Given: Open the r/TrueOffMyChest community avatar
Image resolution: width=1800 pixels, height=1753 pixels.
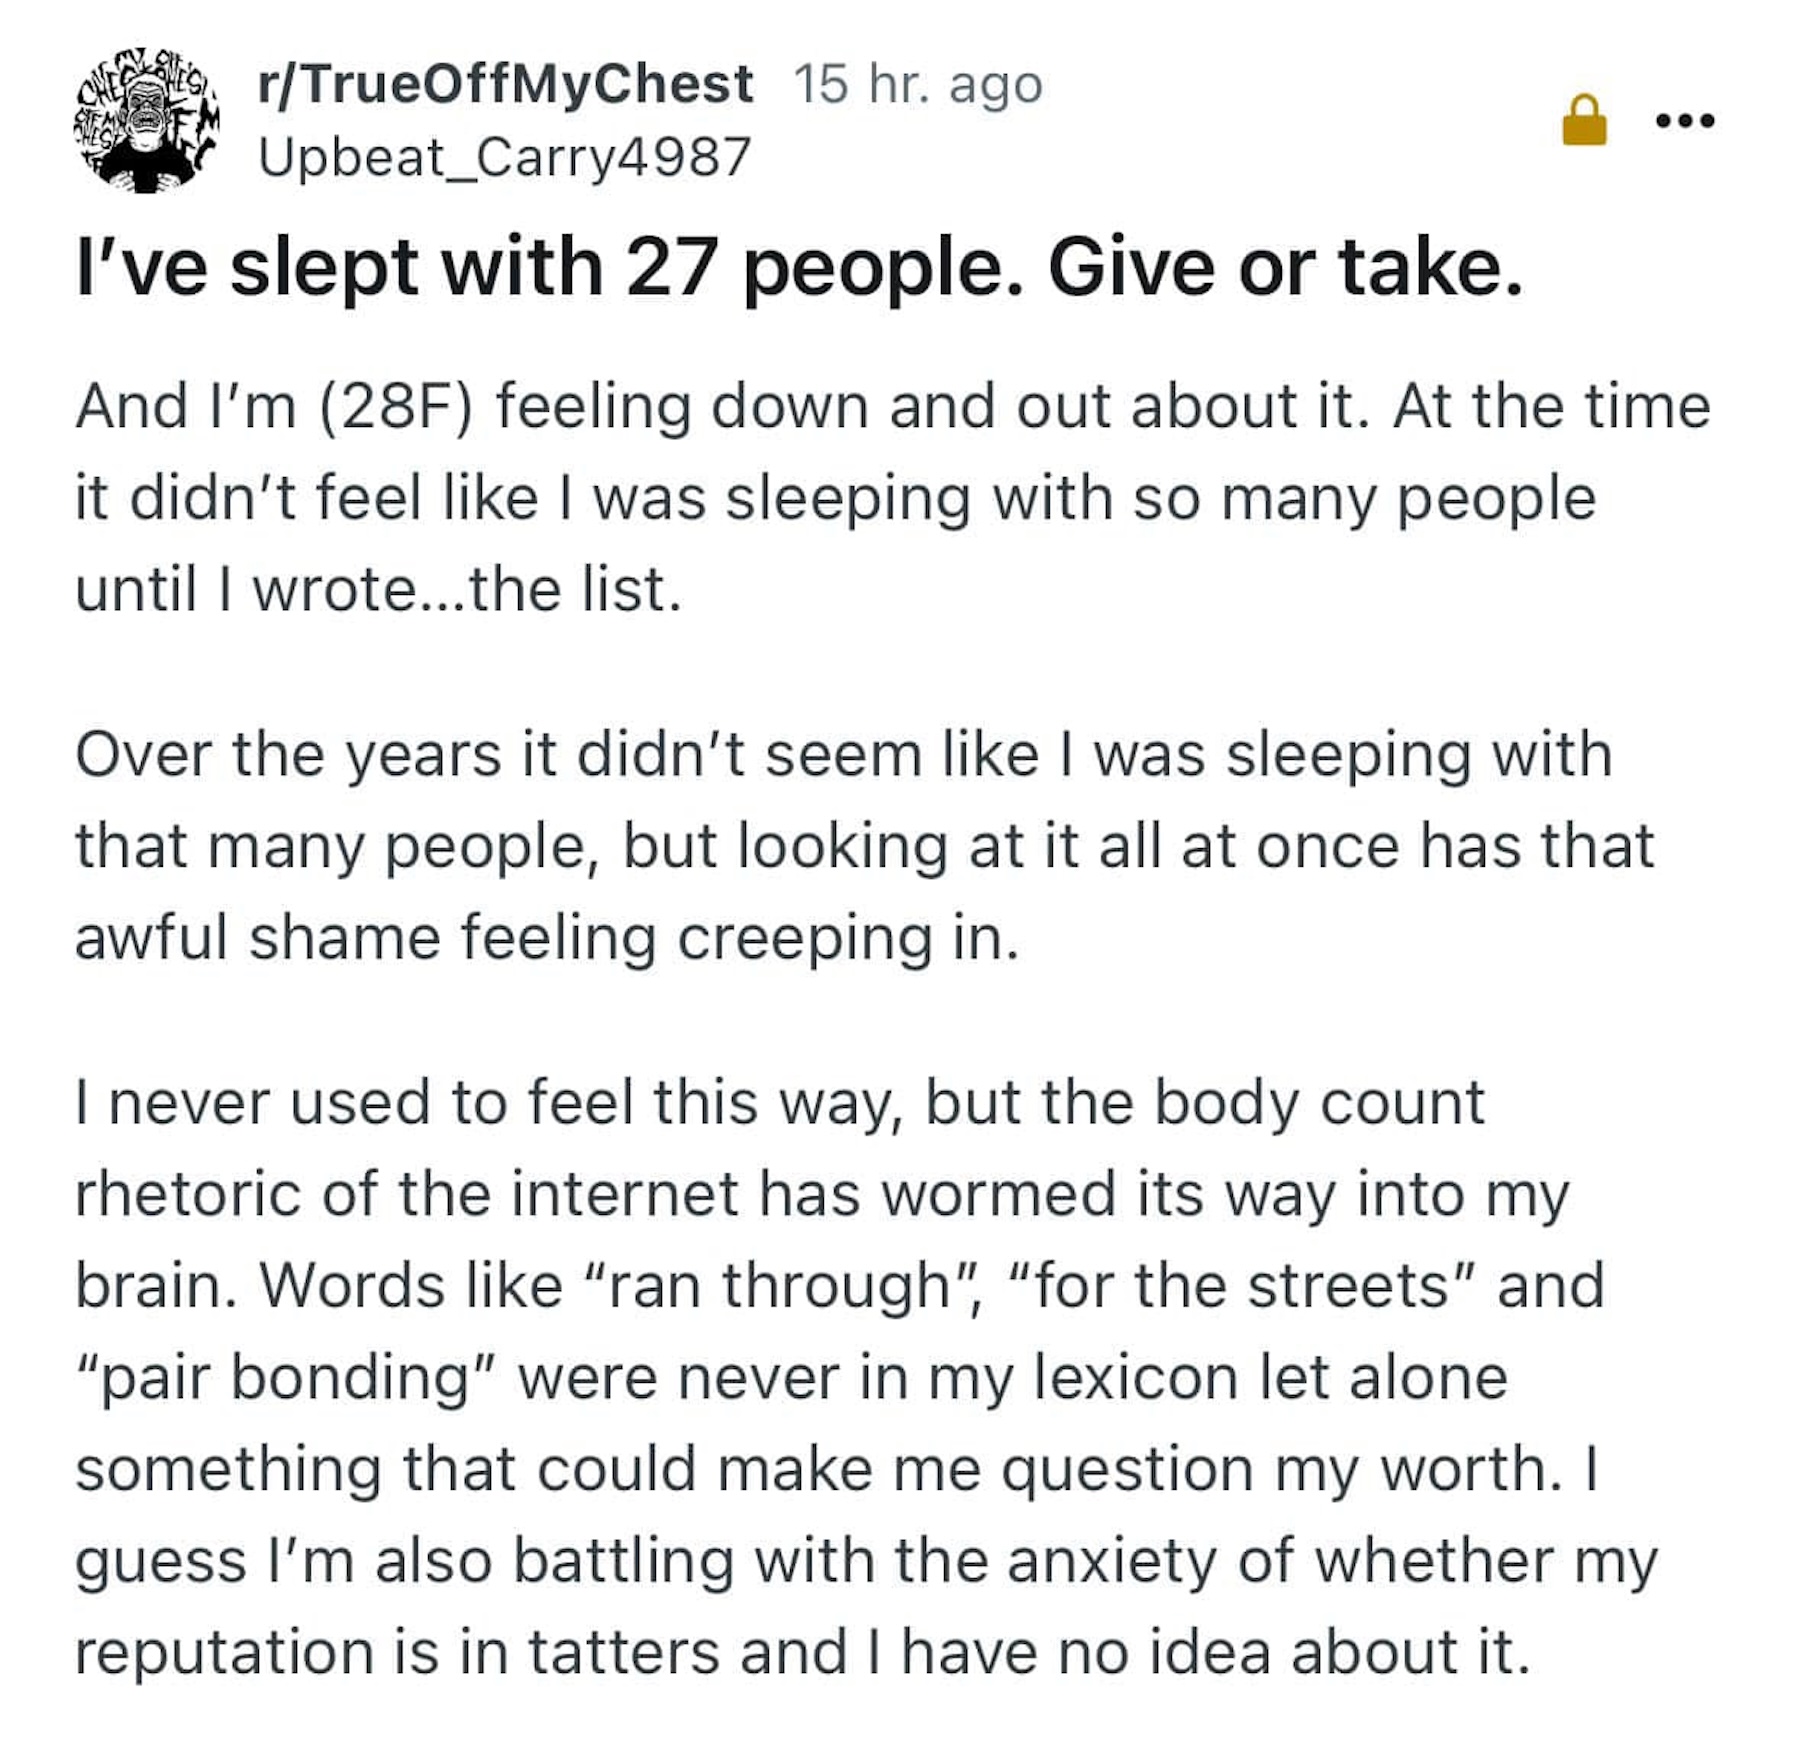Looking at the screenshot, I should click(146, 120).
